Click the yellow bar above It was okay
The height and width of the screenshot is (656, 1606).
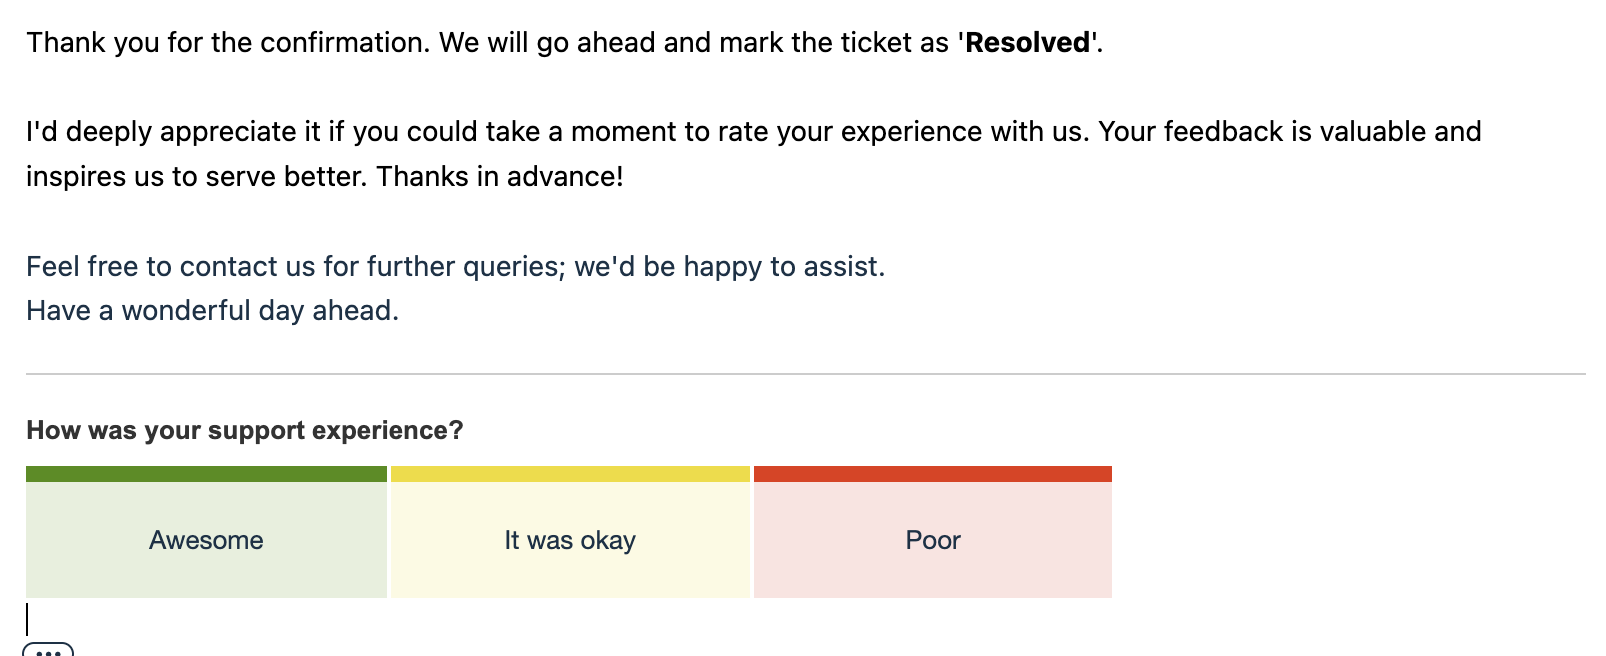[x=570, y=474]
